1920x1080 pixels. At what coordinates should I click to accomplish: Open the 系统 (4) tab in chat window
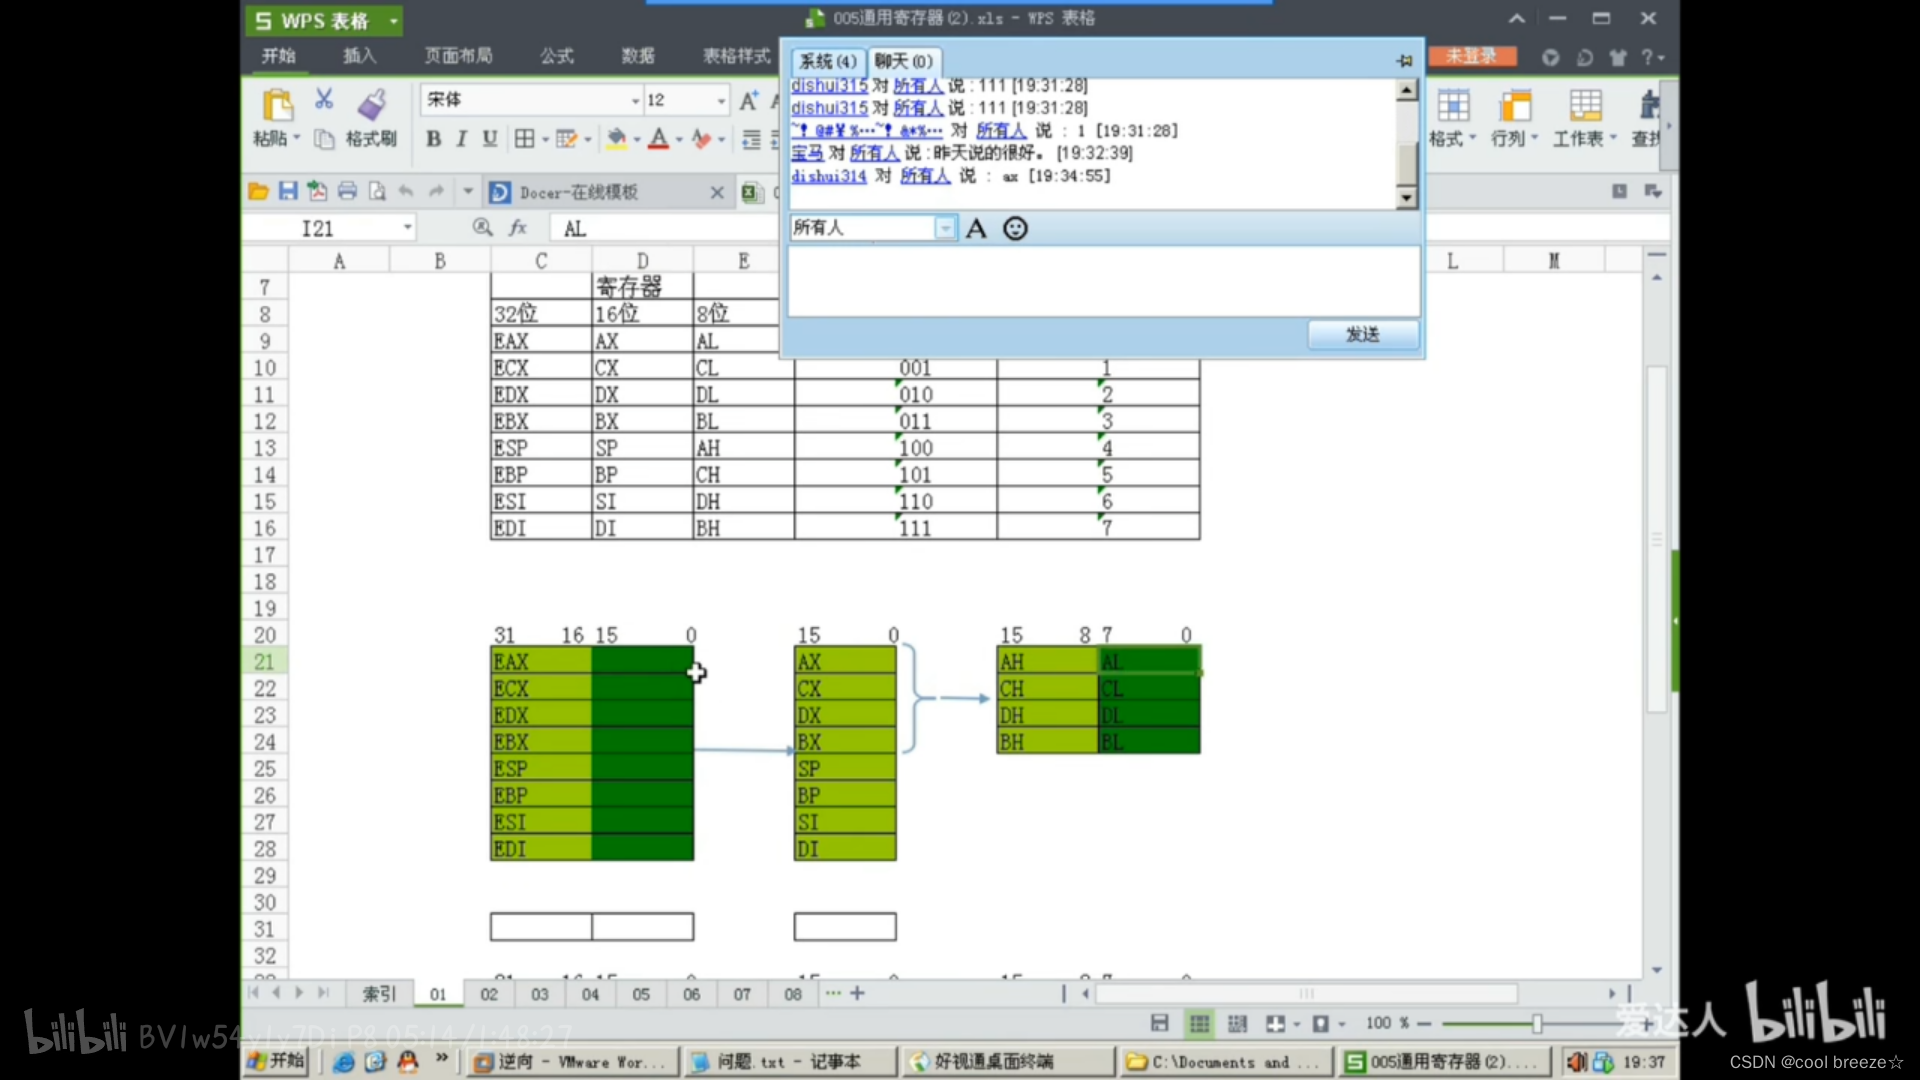pyautogui.click(x=827, y=61)
